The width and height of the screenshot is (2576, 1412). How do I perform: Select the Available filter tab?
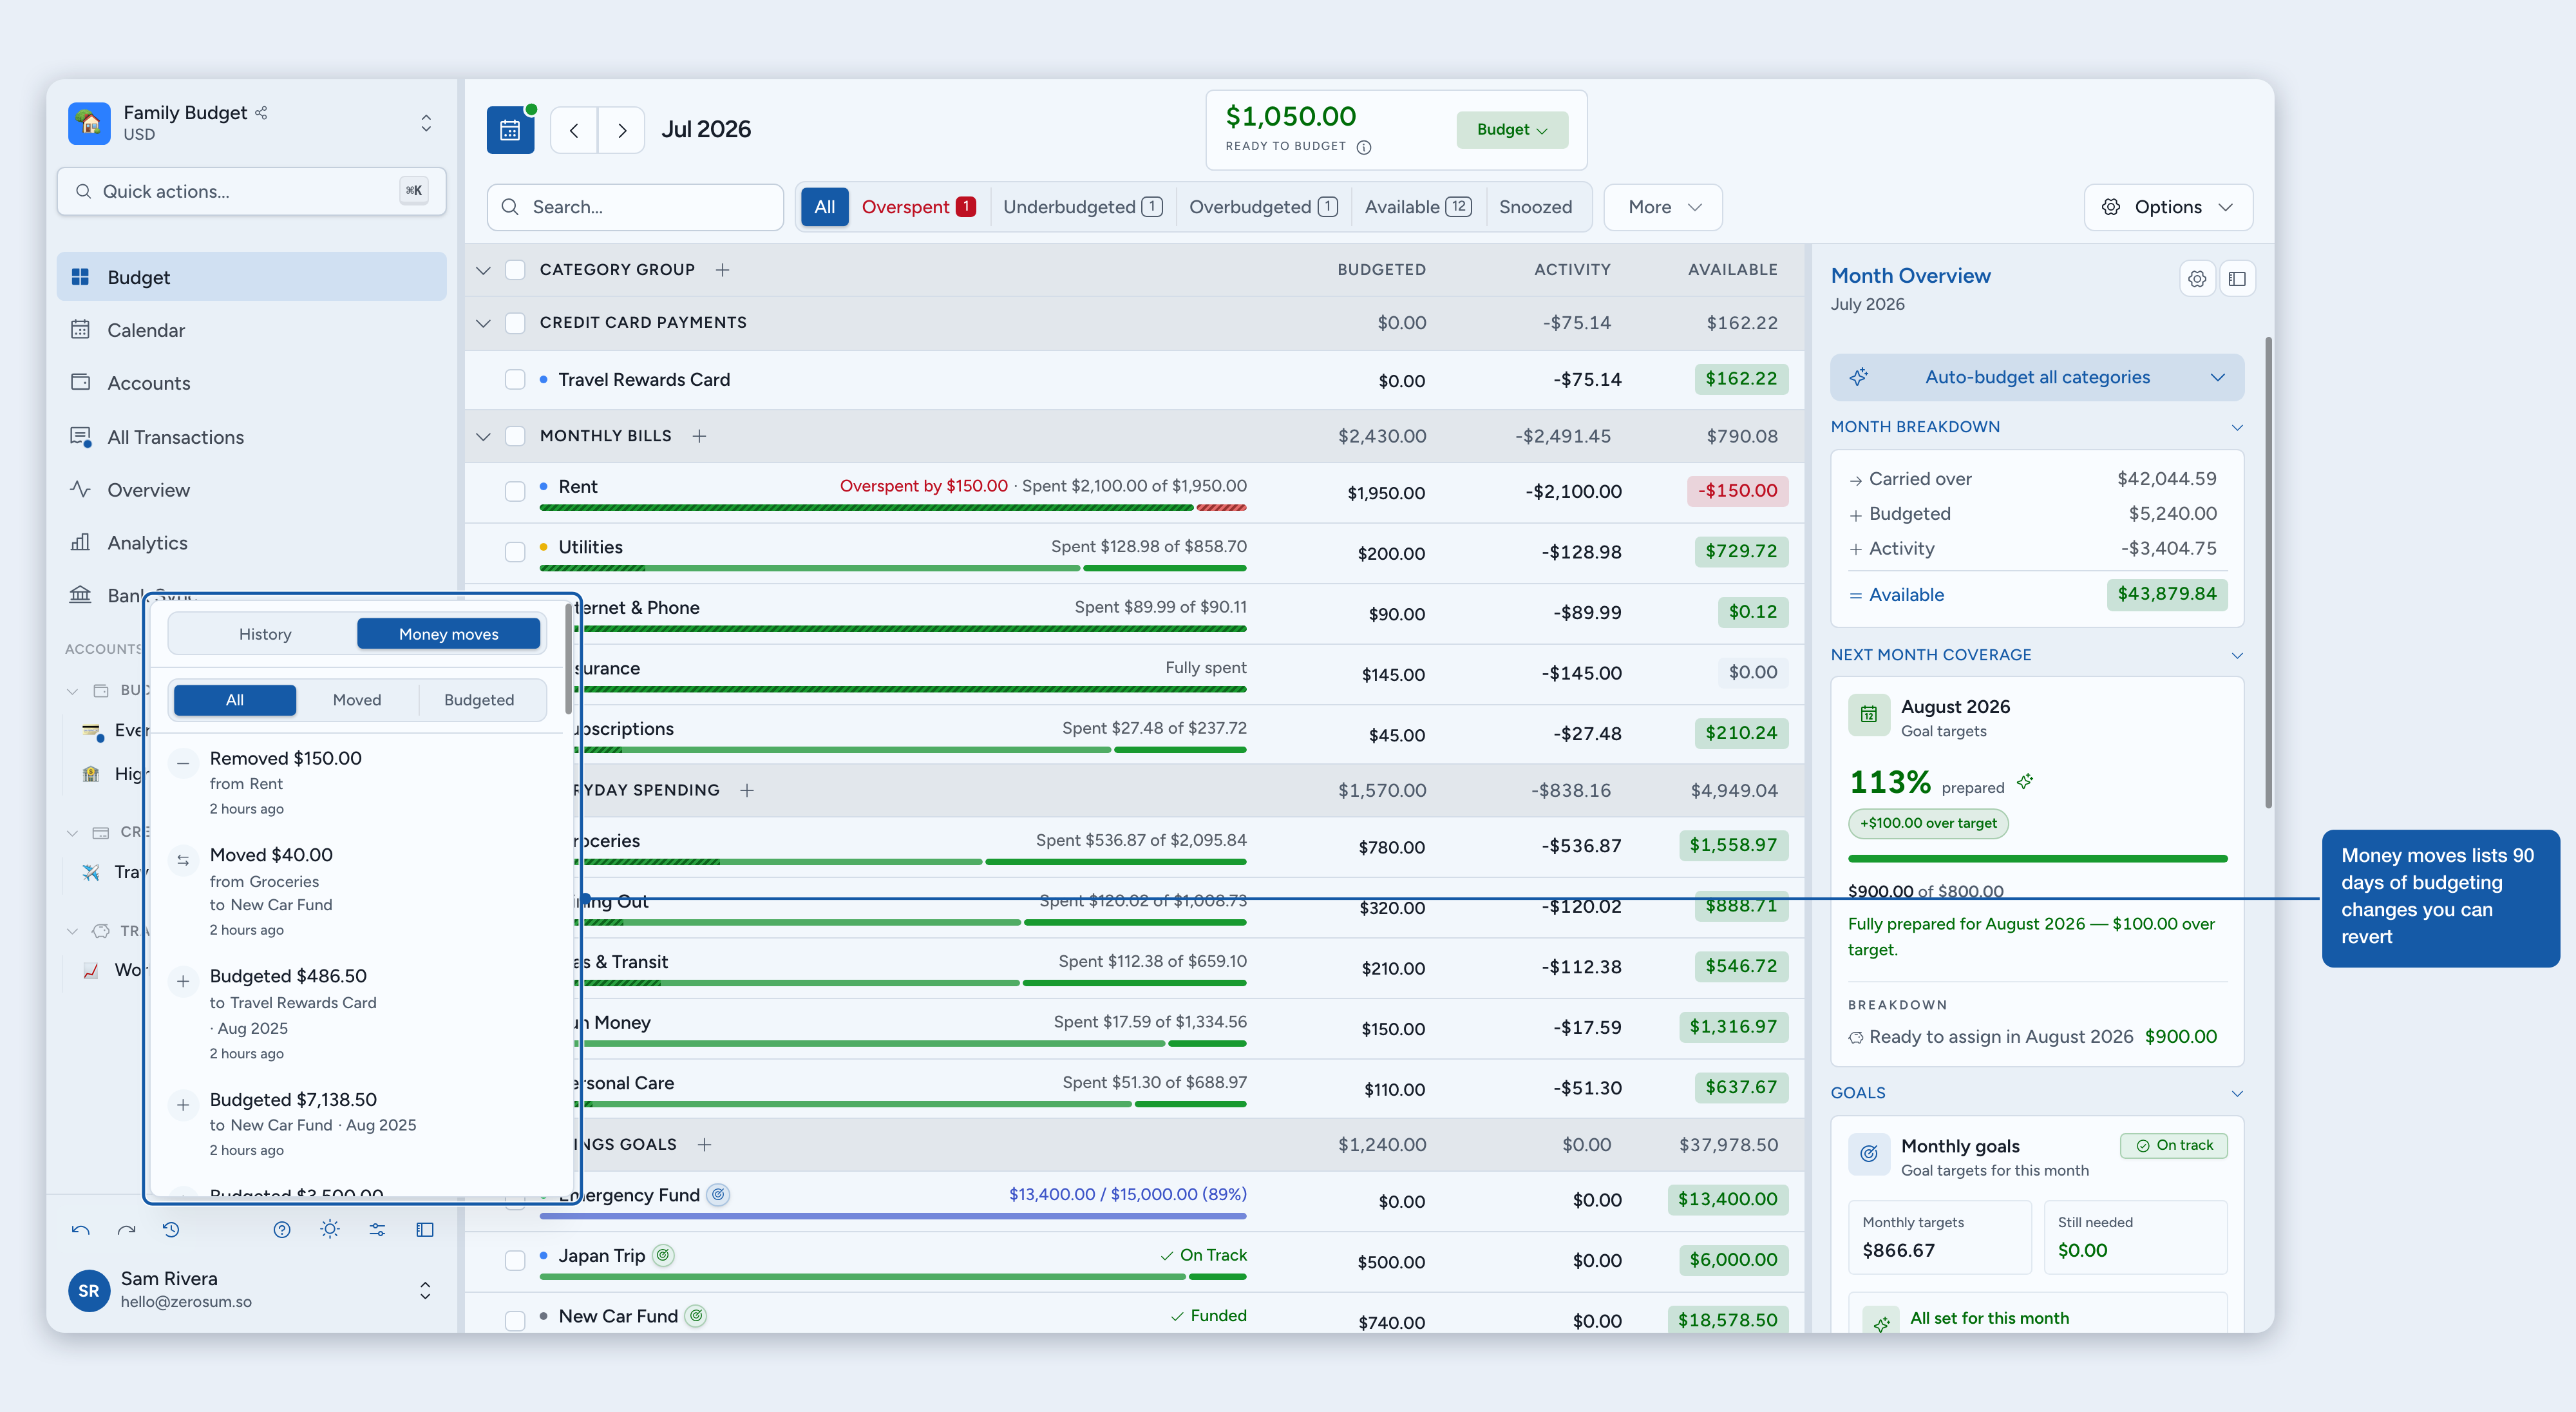[x=1418, y=207]
